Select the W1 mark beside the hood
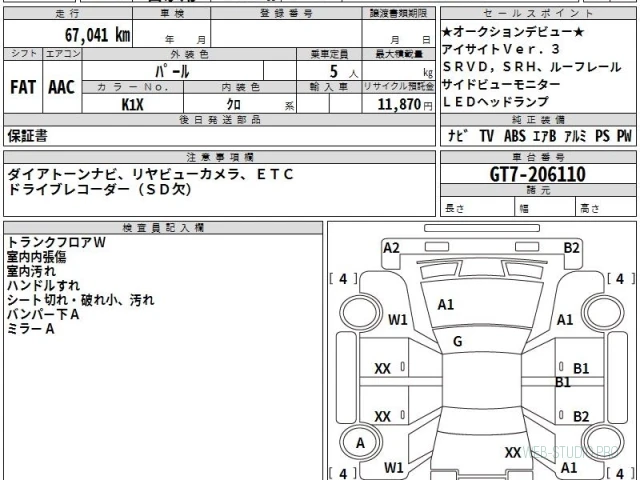Image resolution: width=640 pixels, height=480 pixels. tap(398, 319)
